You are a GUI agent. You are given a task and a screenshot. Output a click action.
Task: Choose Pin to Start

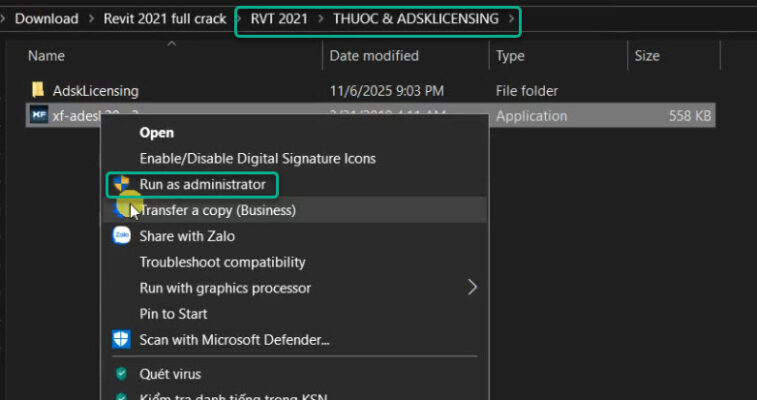tap(175, 314)
